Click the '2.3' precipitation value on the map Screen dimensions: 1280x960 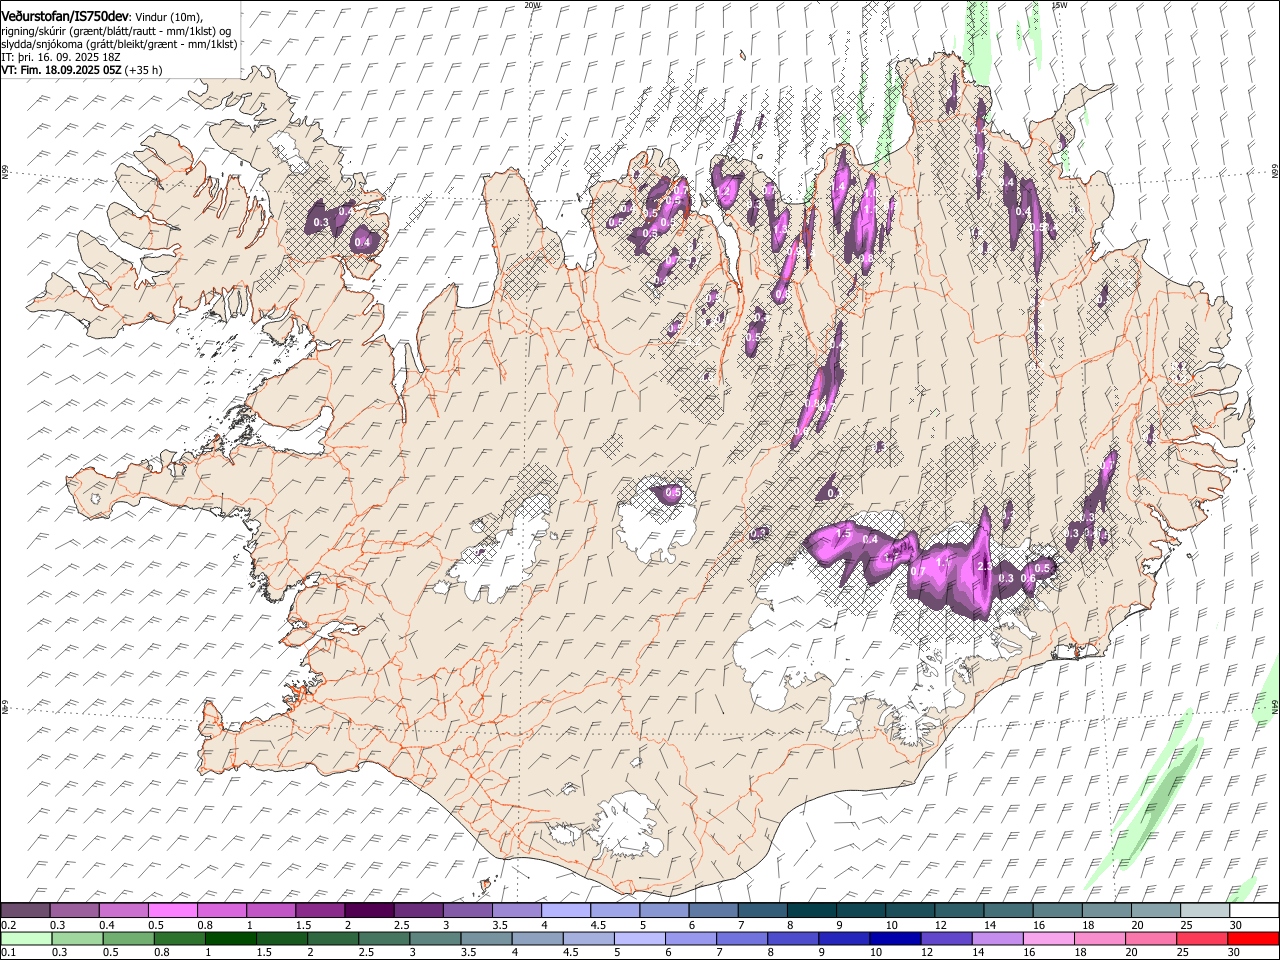(x=984, y=567)
